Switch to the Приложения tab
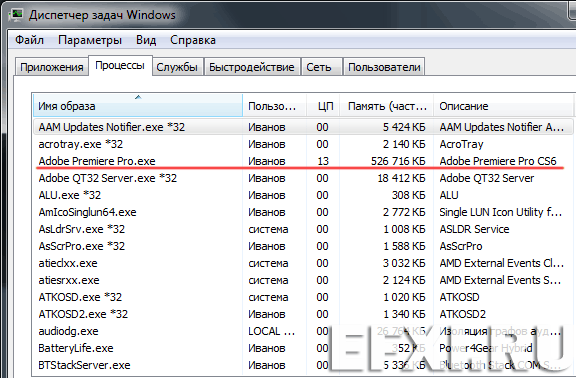The image size is (576, 378). pos(51,67)
